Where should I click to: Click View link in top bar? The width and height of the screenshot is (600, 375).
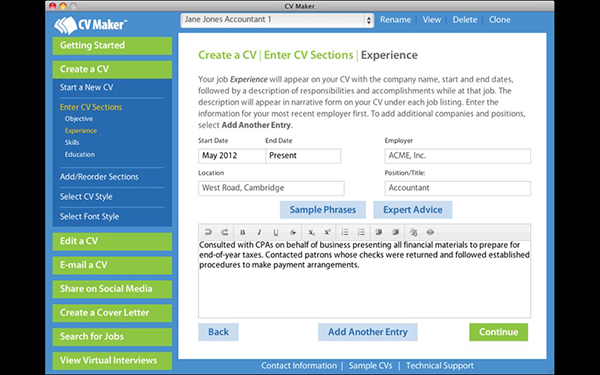432,20
